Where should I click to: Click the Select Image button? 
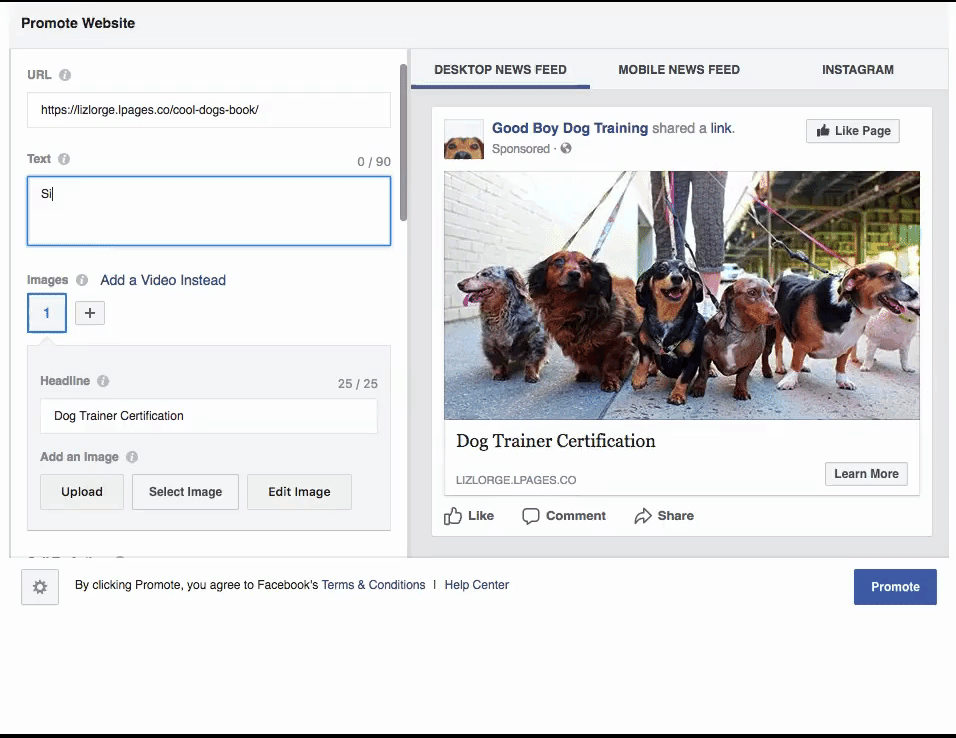[185, 492]
